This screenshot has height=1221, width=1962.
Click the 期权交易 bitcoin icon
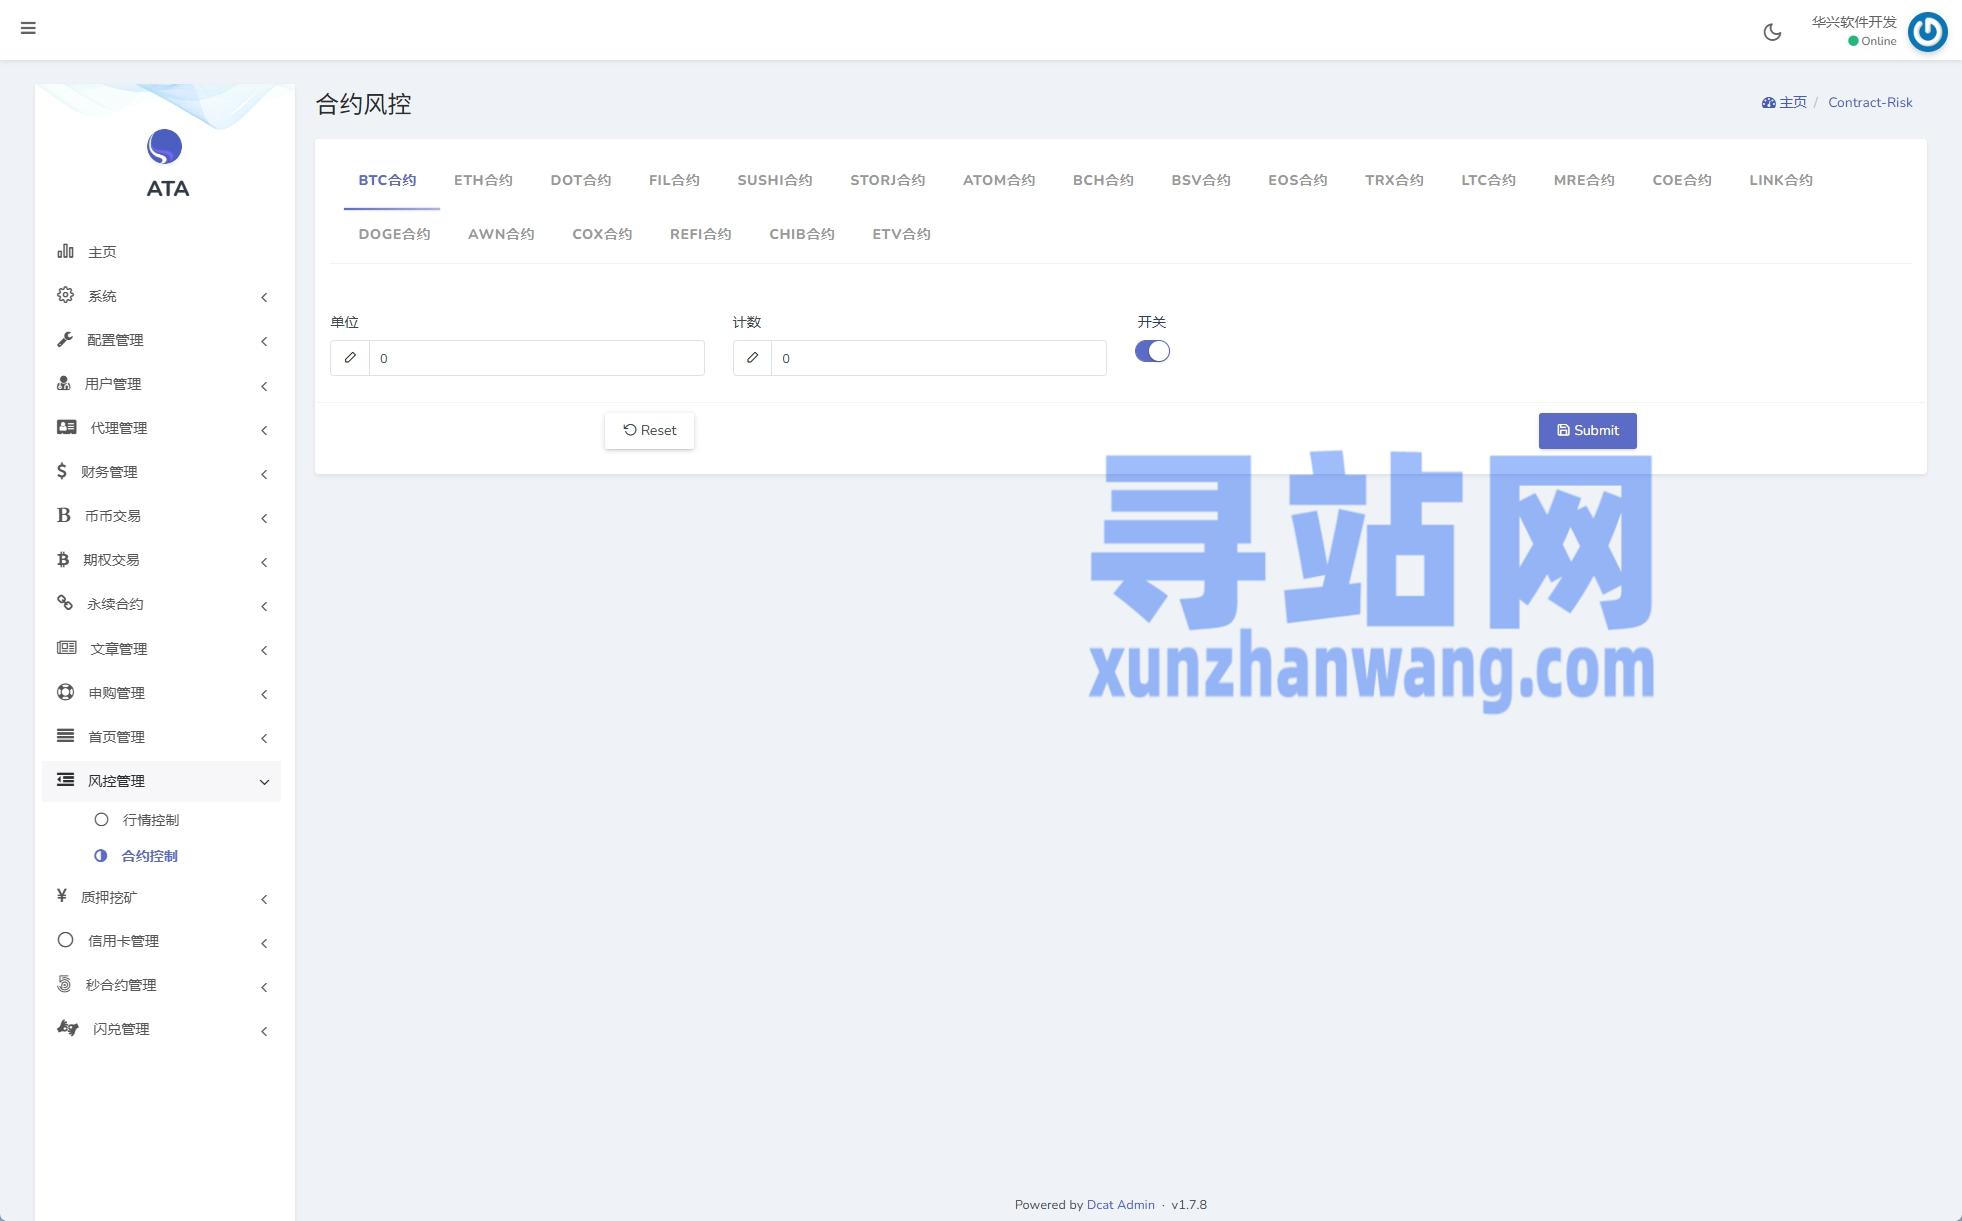63,559
